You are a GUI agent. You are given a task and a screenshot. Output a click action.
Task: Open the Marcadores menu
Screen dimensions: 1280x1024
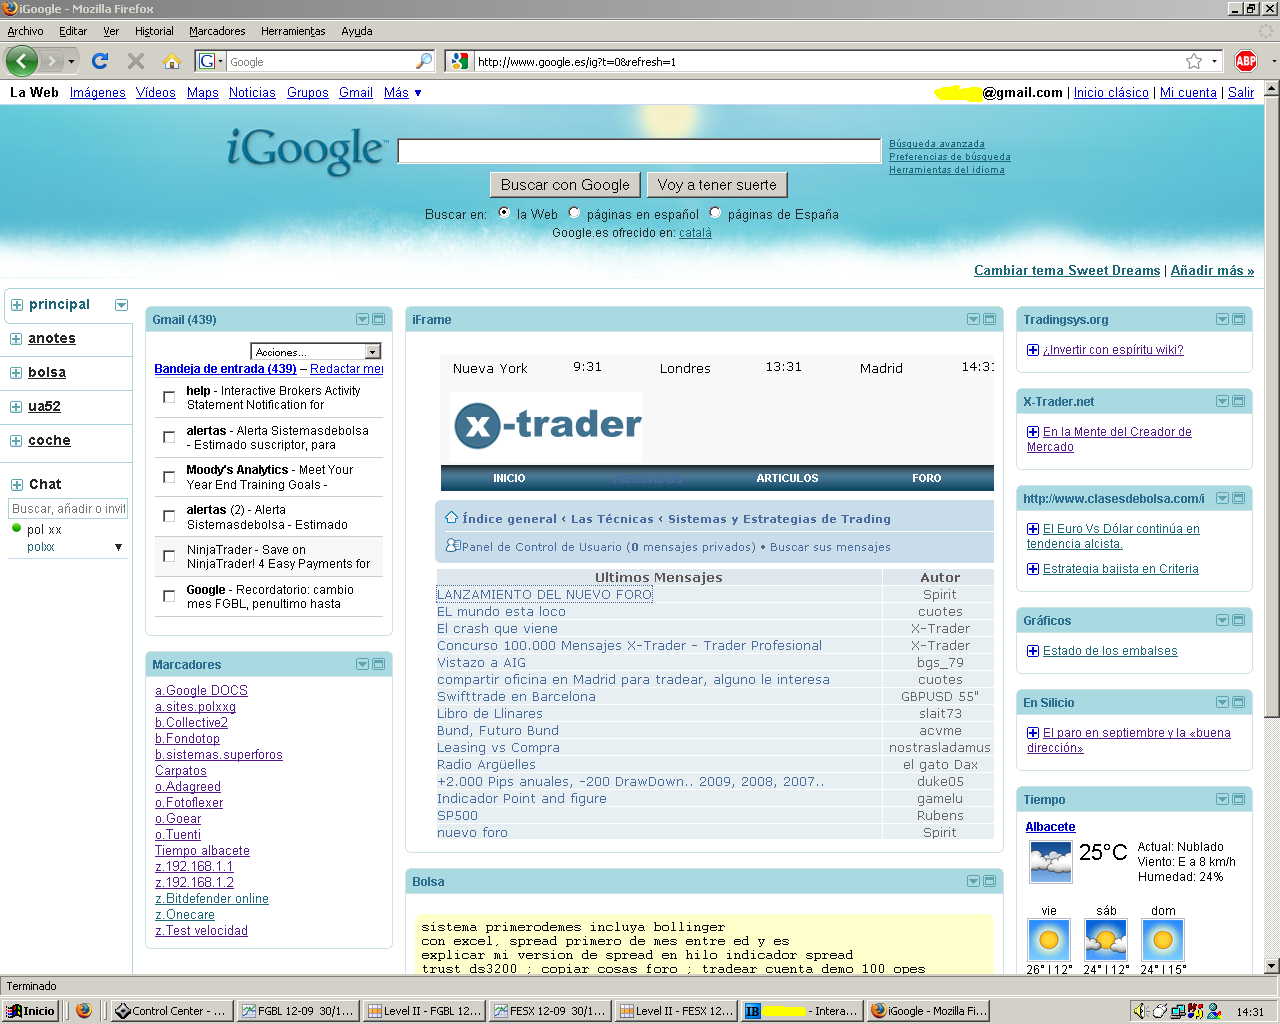[217, 31]
